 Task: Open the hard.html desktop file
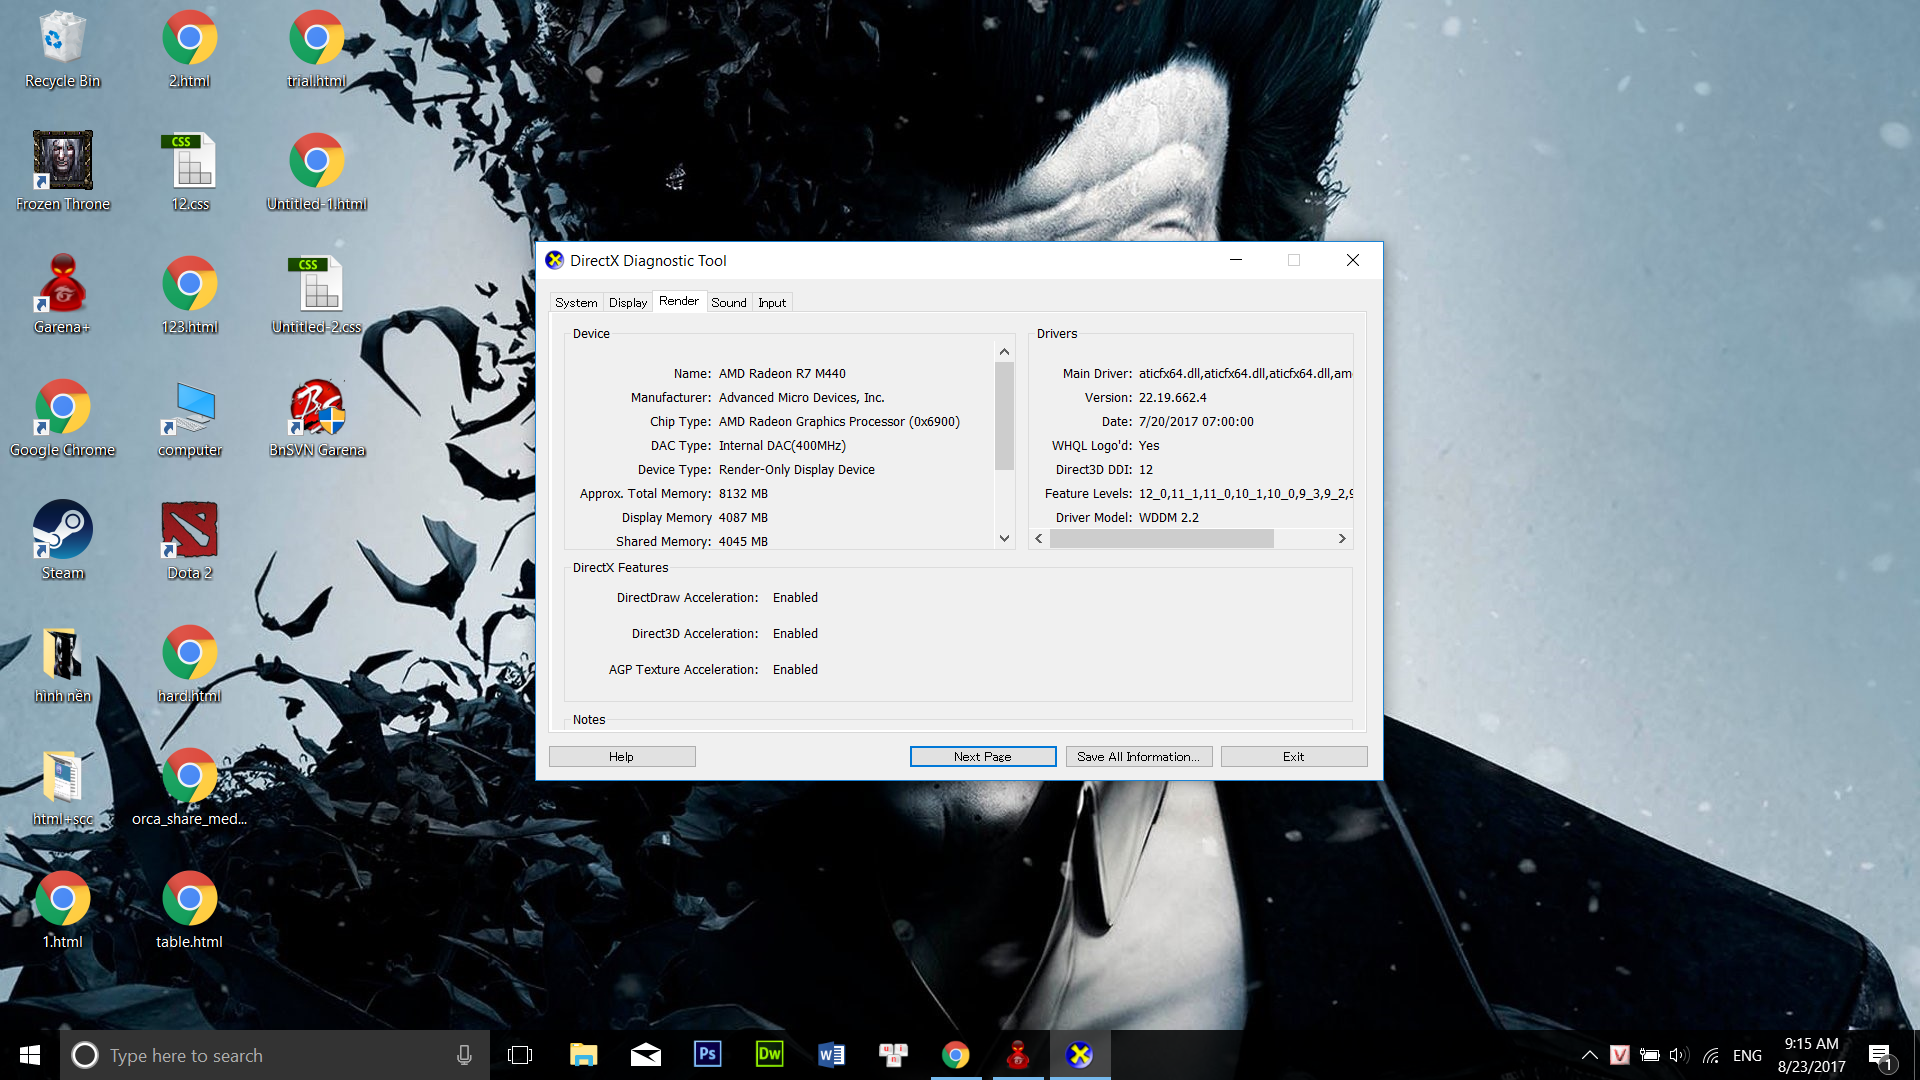[x=189, y=664]
